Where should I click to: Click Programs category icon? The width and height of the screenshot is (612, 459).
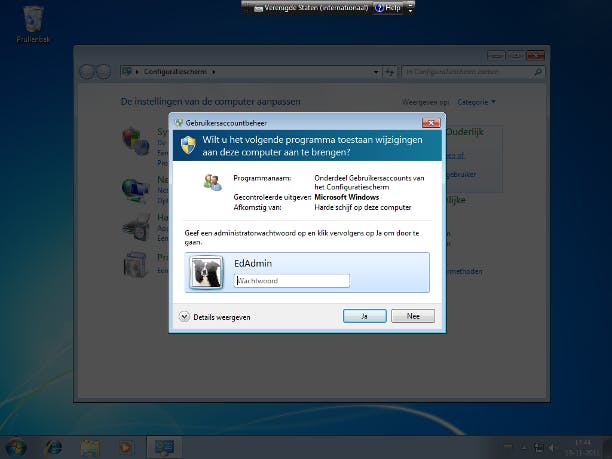tap(135, 265)
